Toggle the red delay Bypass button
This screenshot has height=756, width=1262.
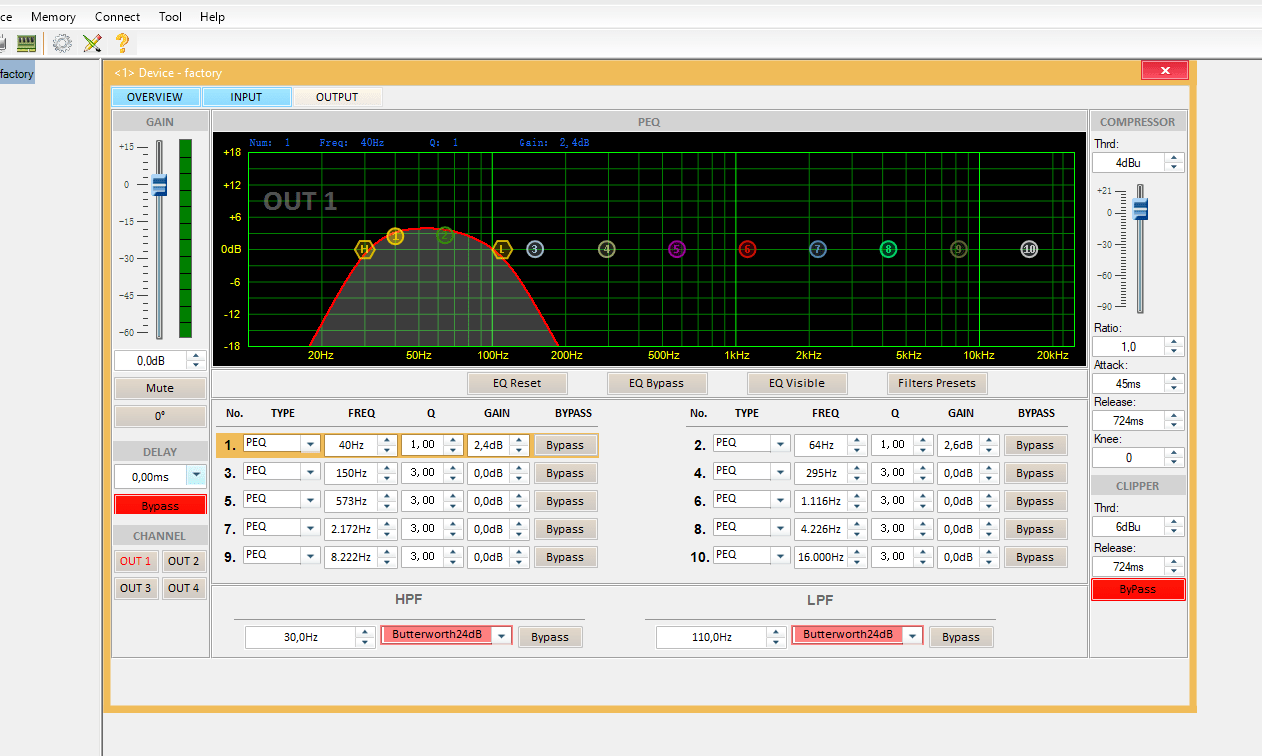click(160, 505)
